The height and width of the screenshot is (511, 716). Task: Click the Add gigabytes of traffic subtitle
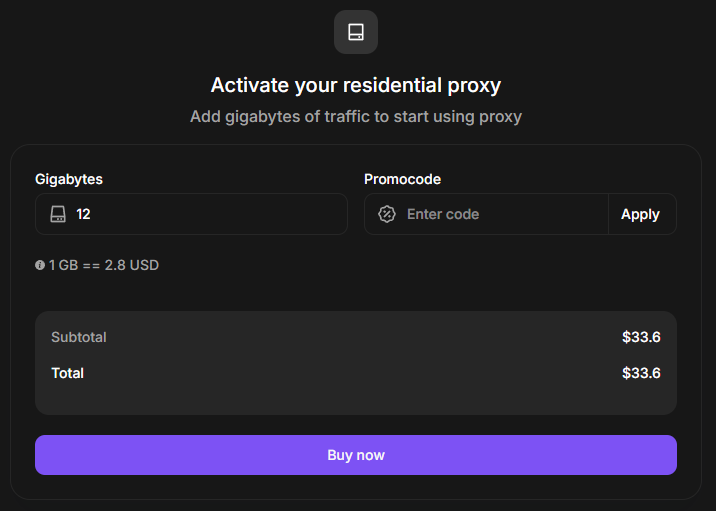pyautogui.click(x=356, y=117)
